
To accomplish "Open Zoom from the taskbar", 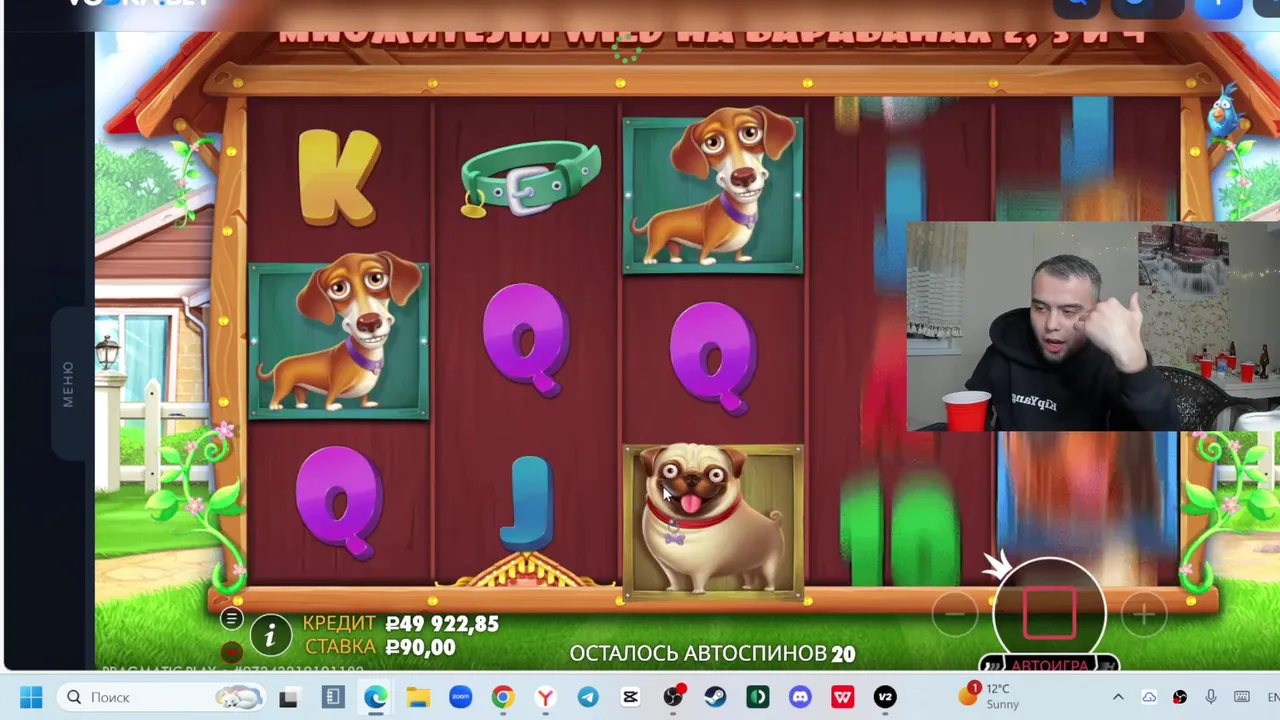I will [460, 697].
